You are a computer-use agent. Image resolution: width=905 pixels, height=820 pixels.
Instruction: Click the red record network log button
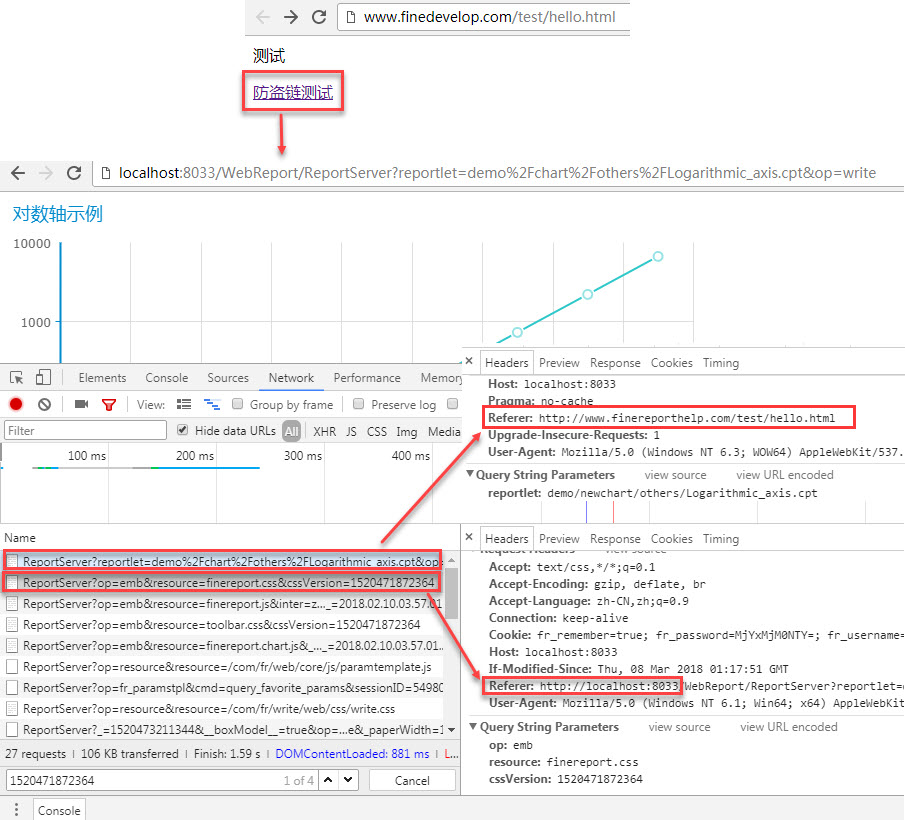pyautogui.click(x=16, y=405)
